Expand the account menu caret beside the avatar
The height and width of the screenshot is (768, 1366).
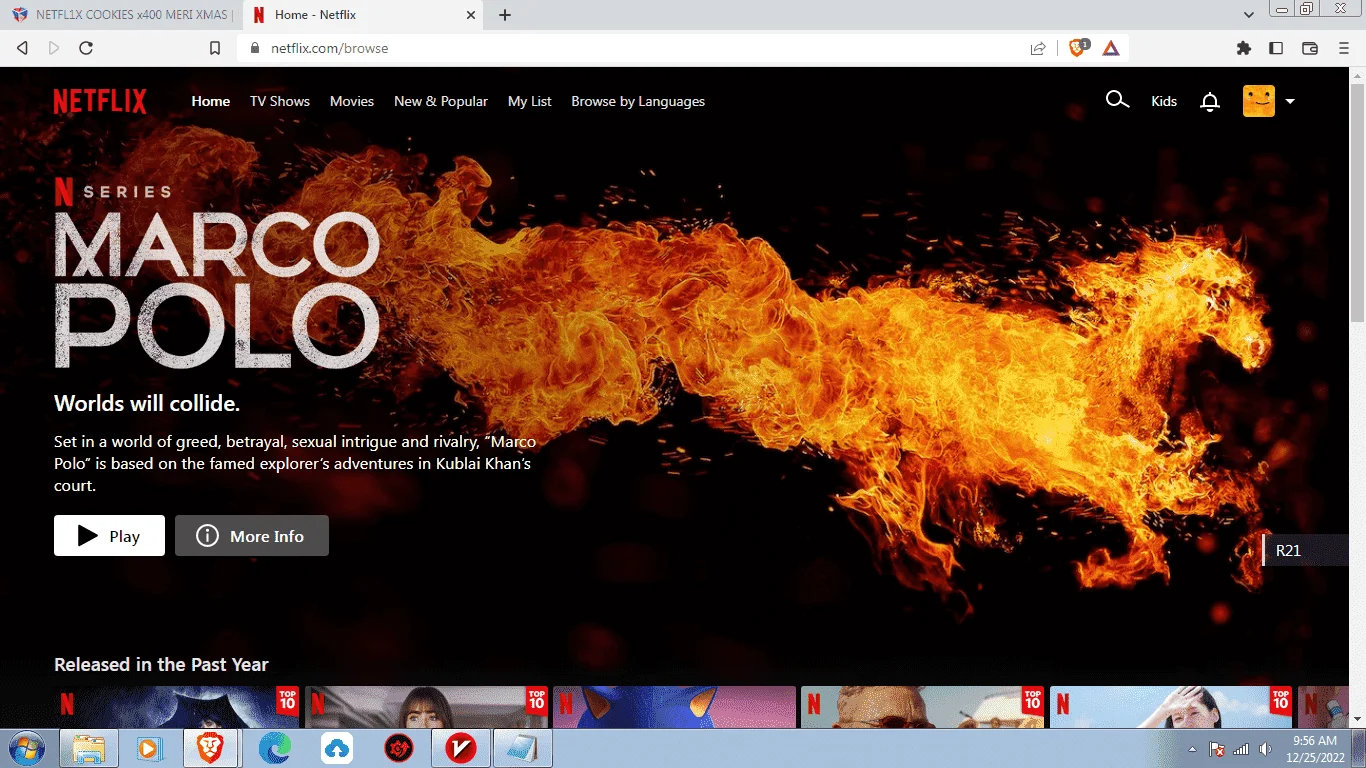(1290, 101)
